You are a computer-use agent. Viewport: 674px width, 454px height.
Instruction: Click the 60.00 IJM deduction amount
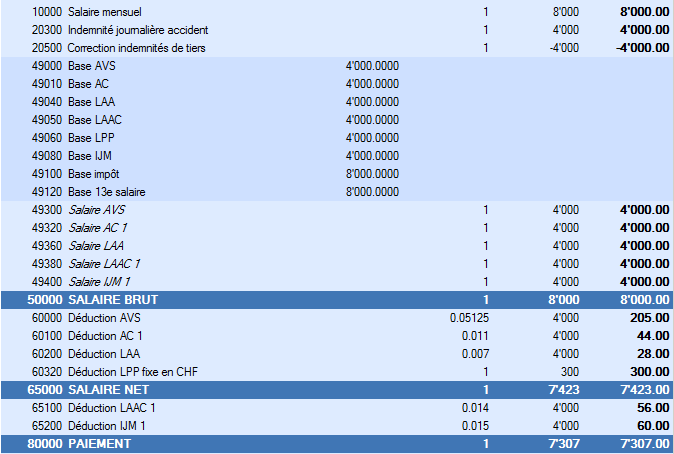tap(653, 426)
